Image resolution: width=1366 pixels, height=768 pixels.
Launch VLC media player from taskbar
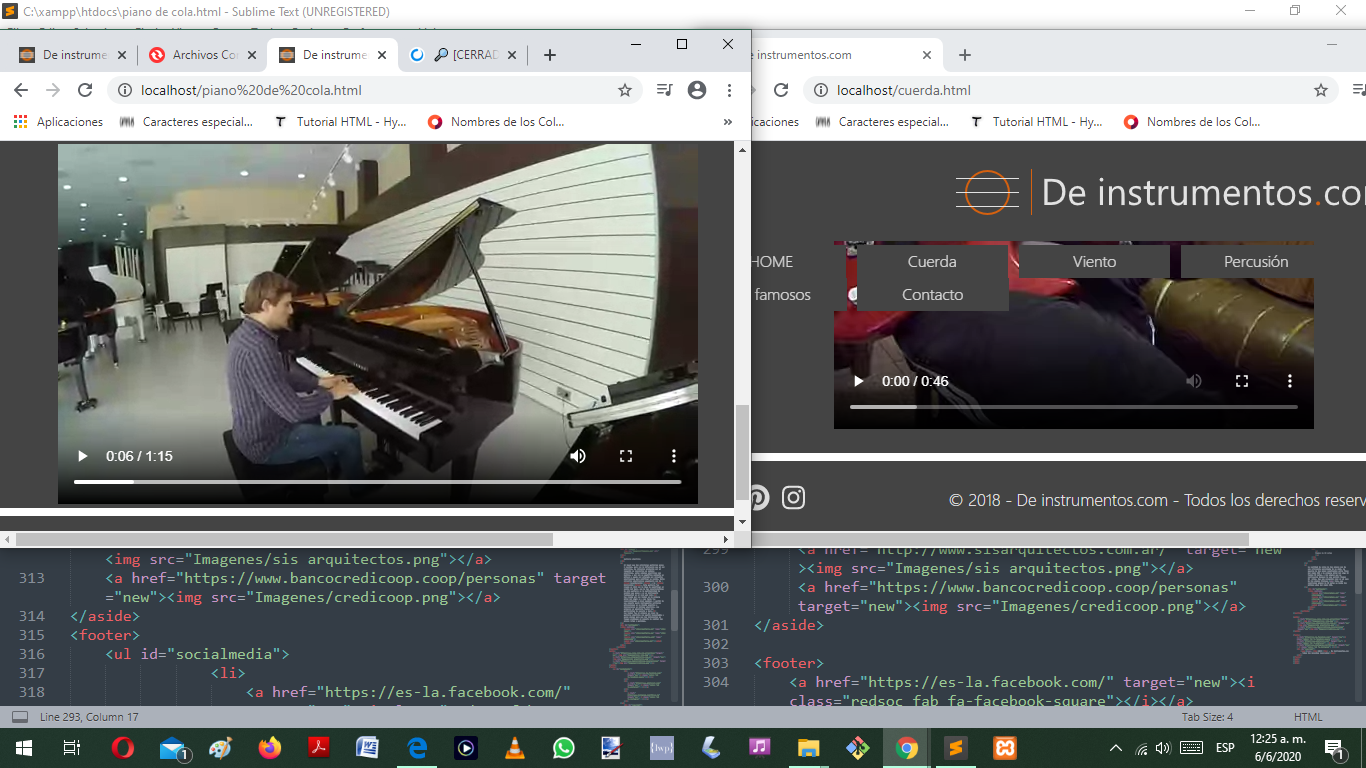tap(515, 748)
